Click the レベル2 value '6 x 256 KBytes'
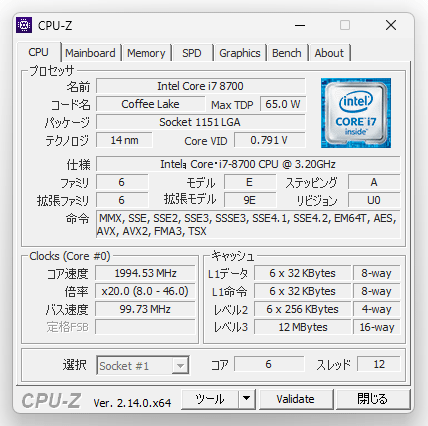The height and width of the screenshot is (426, 428). click(x=303, y=309)
